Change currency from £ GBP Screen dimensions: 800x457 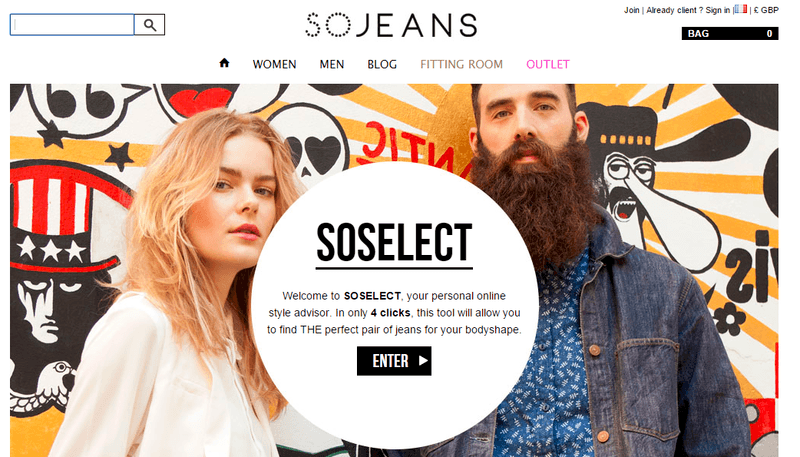(x=766, y=10)
